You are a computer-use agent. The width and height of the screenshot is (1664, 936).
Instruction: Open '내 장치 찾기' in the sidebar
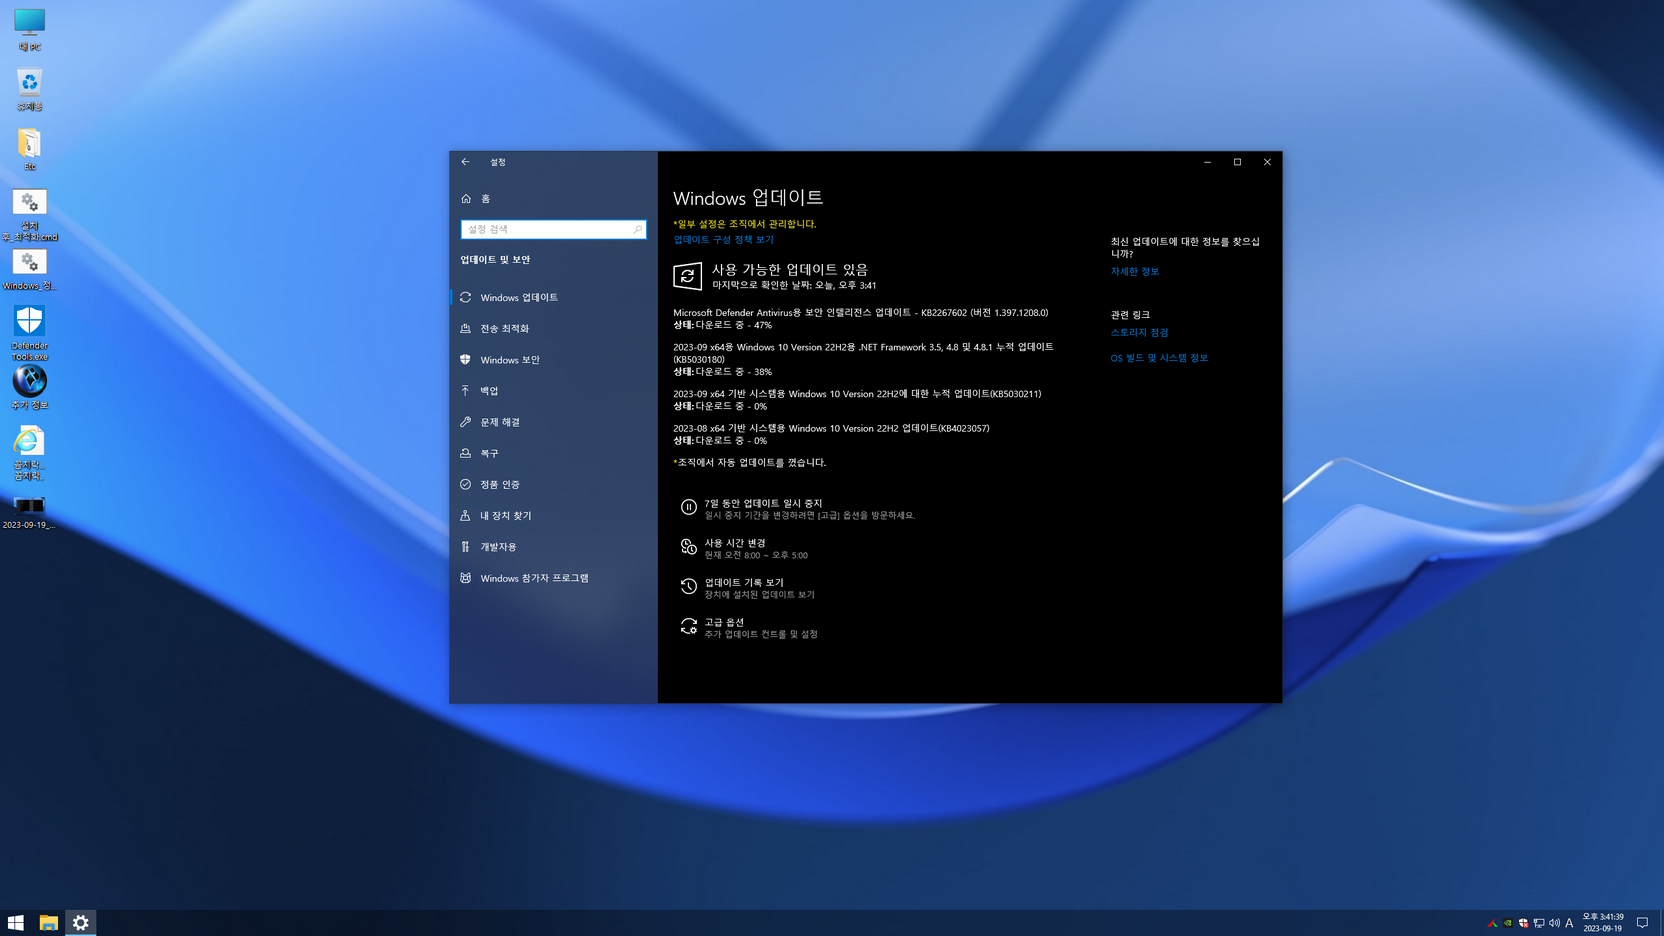coord(553,516)
